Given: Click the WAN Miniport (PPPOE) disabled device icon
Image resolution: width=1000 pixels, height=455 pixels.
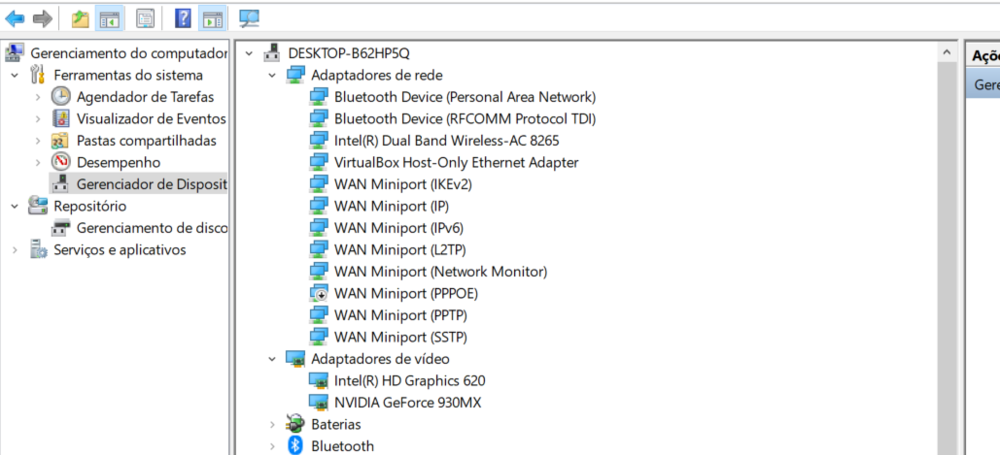Looking at the screenshot, I should point(319,294).
